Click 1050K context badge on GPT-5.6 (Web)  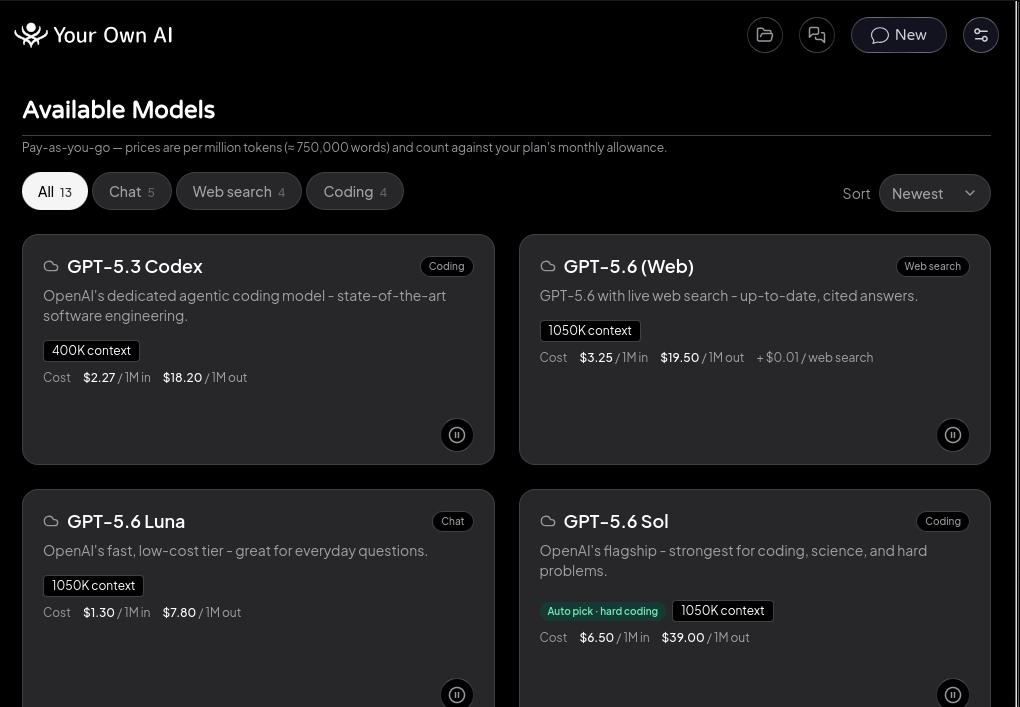[590, 330]
